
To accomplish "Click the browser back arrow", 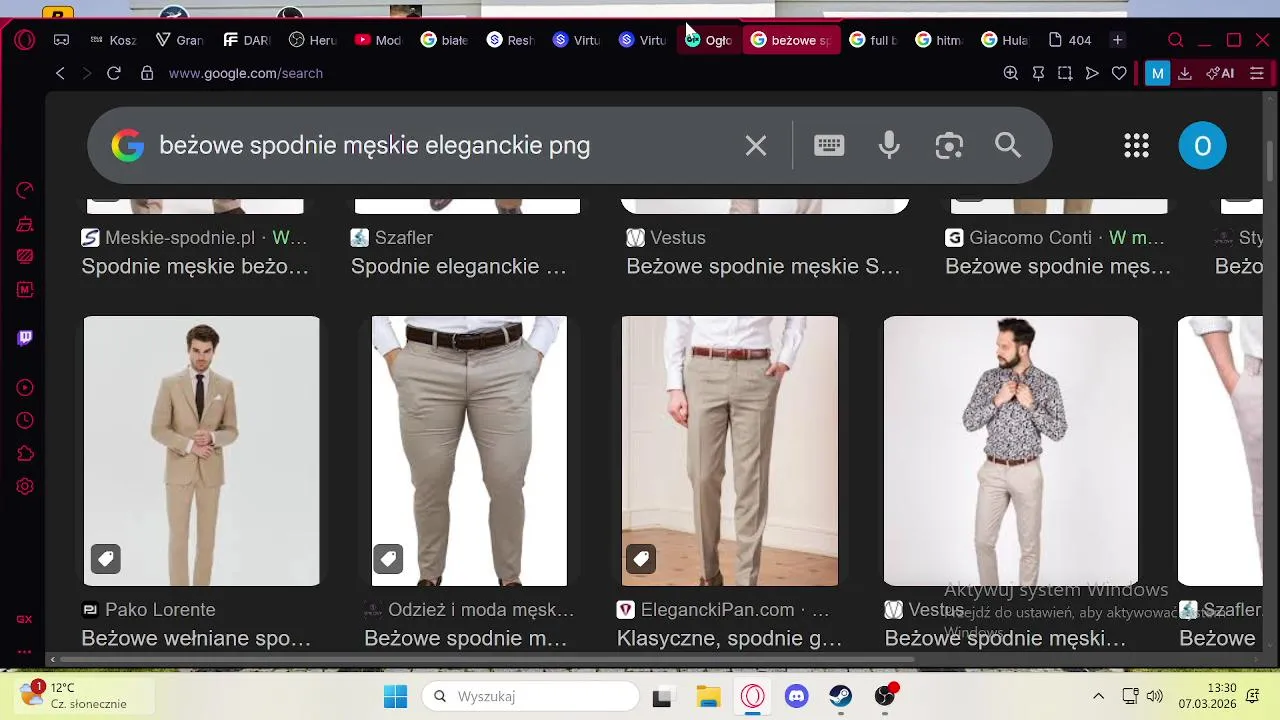I will (x=60, y=73).
